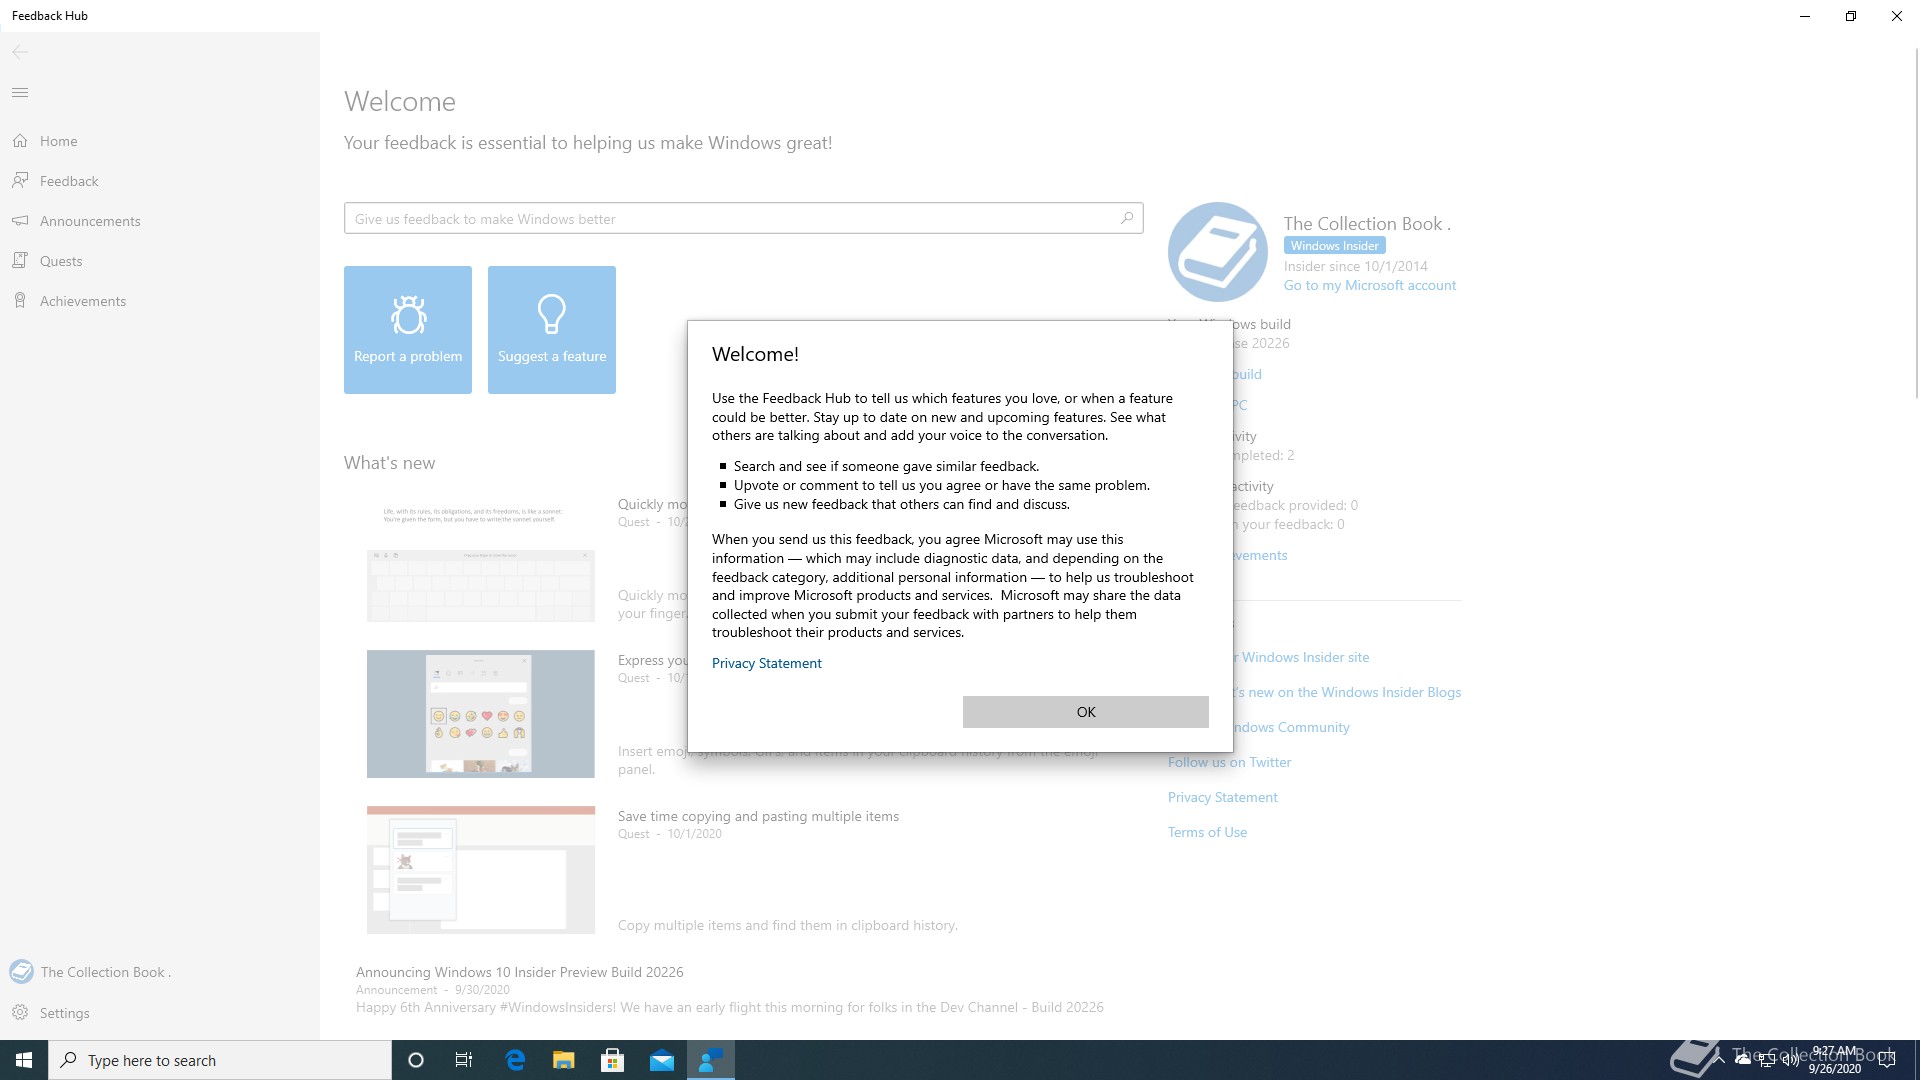
Task: Open Privacy Statement link in right panel
Action: tap(1222, 798)
